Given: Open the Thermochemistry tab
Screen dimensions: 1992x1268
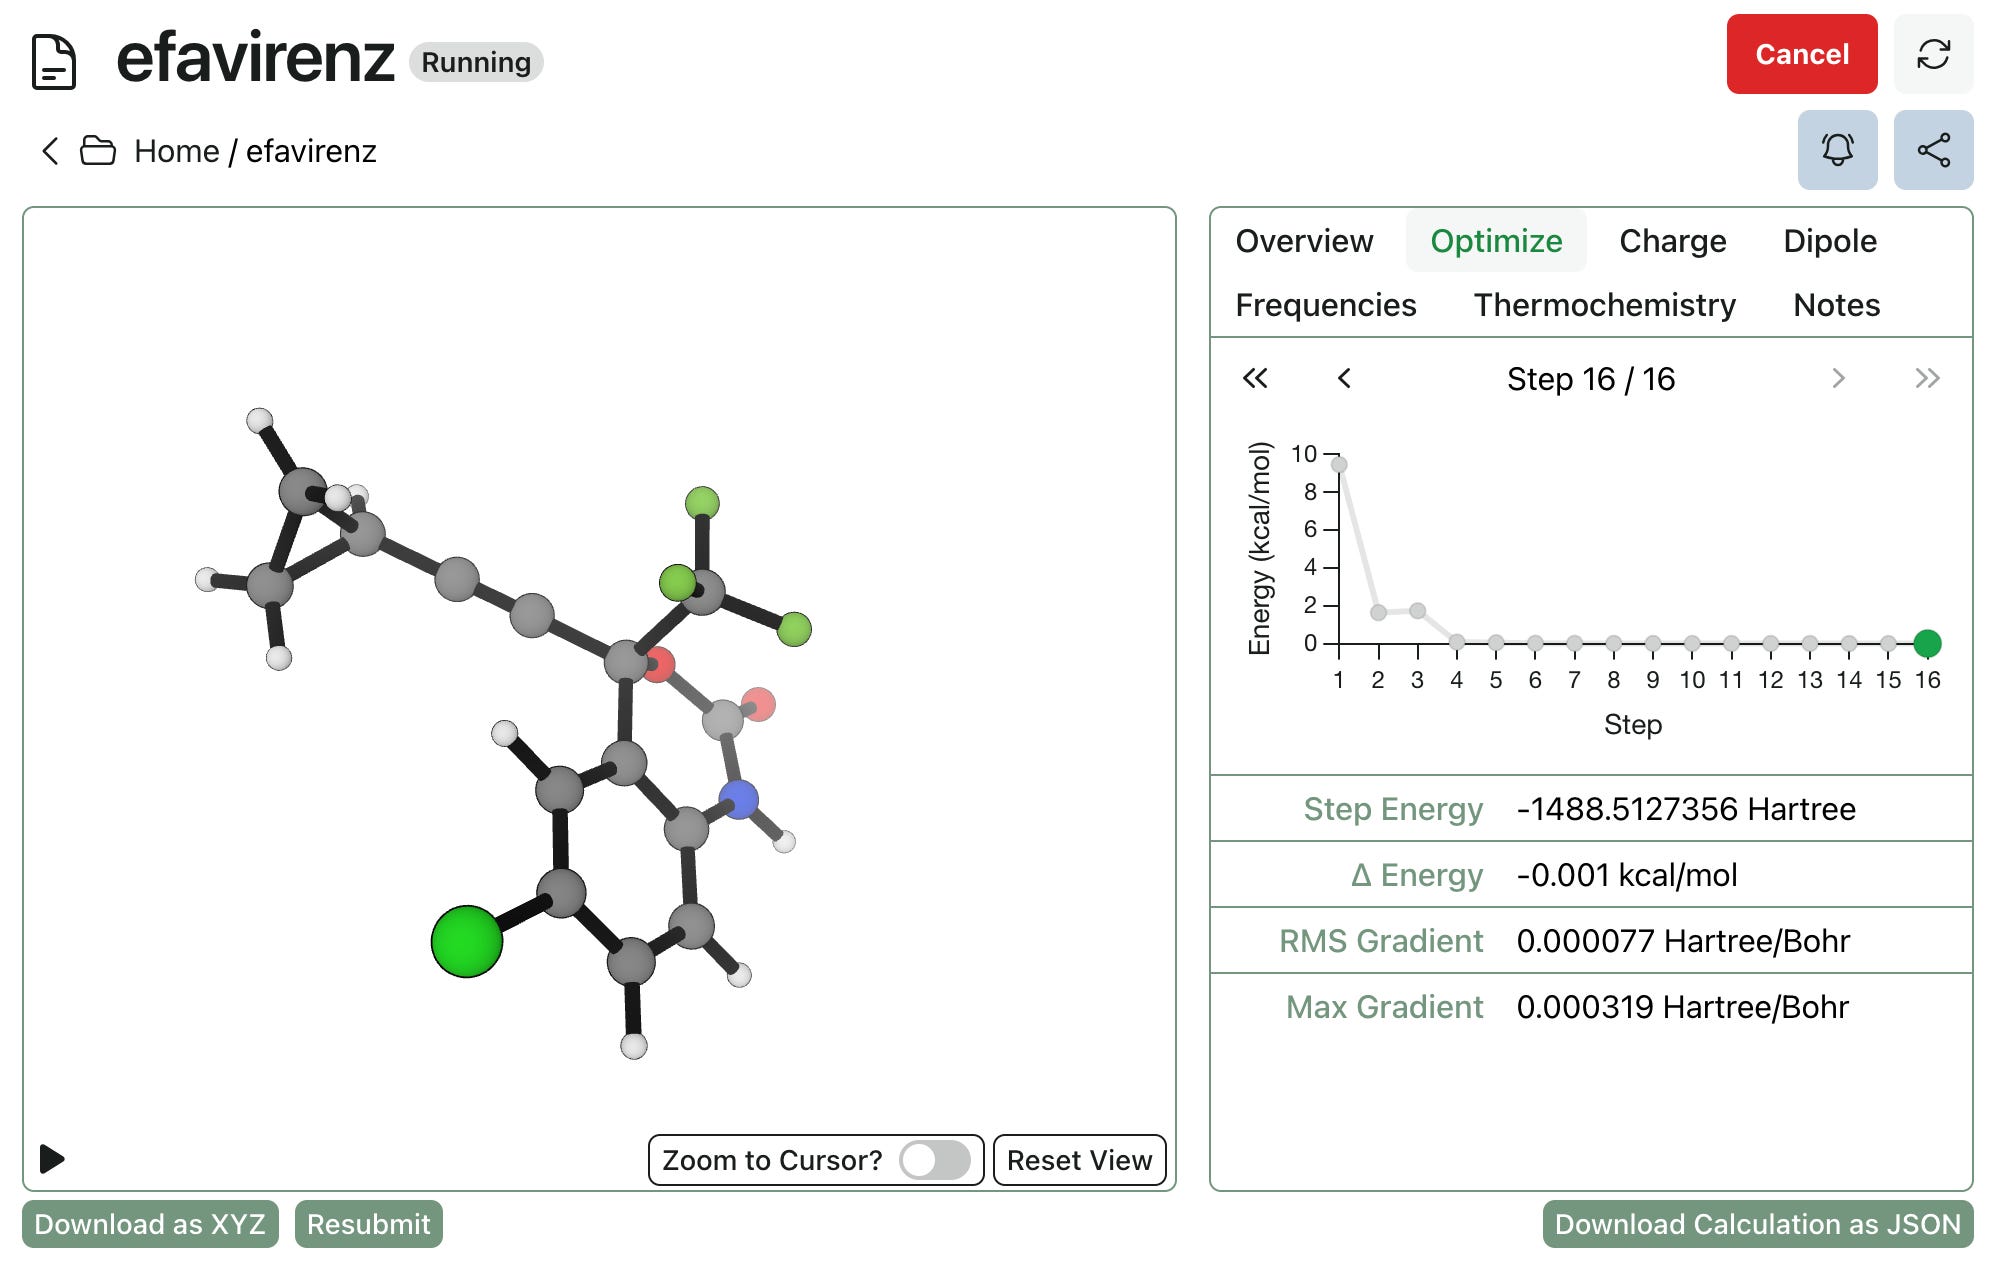Looking at the screenshot, I should (x=1604, y=305).
